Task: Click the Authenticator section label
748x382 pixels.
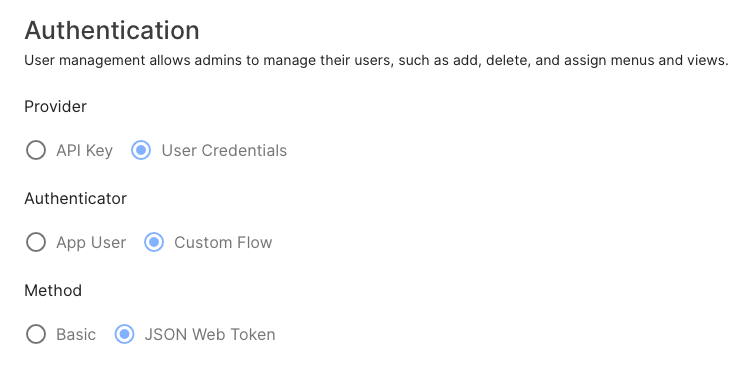Action: pyautogui.click(x=75, y=198)
